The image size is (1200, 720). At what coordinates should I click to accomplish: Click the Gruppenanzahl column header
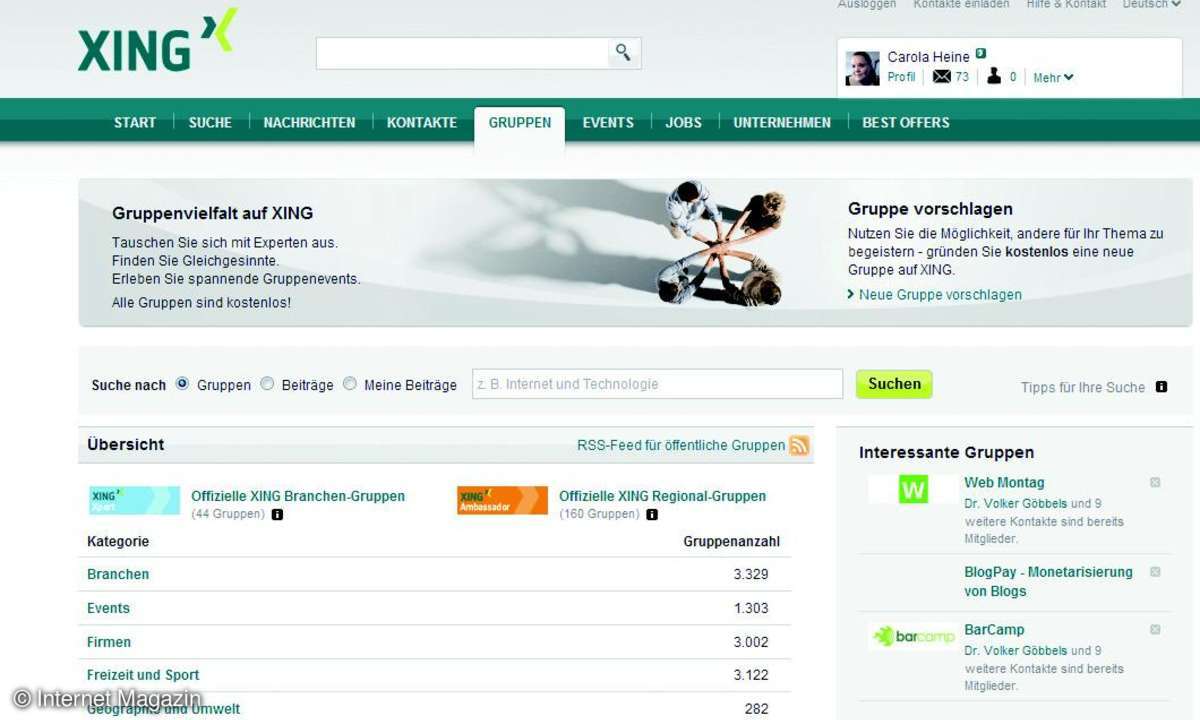click(732, 542)
